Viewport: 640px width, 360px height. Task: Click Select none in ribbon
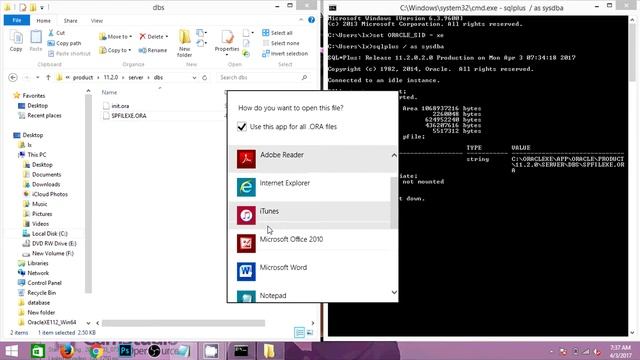click(x=281, y=43)
